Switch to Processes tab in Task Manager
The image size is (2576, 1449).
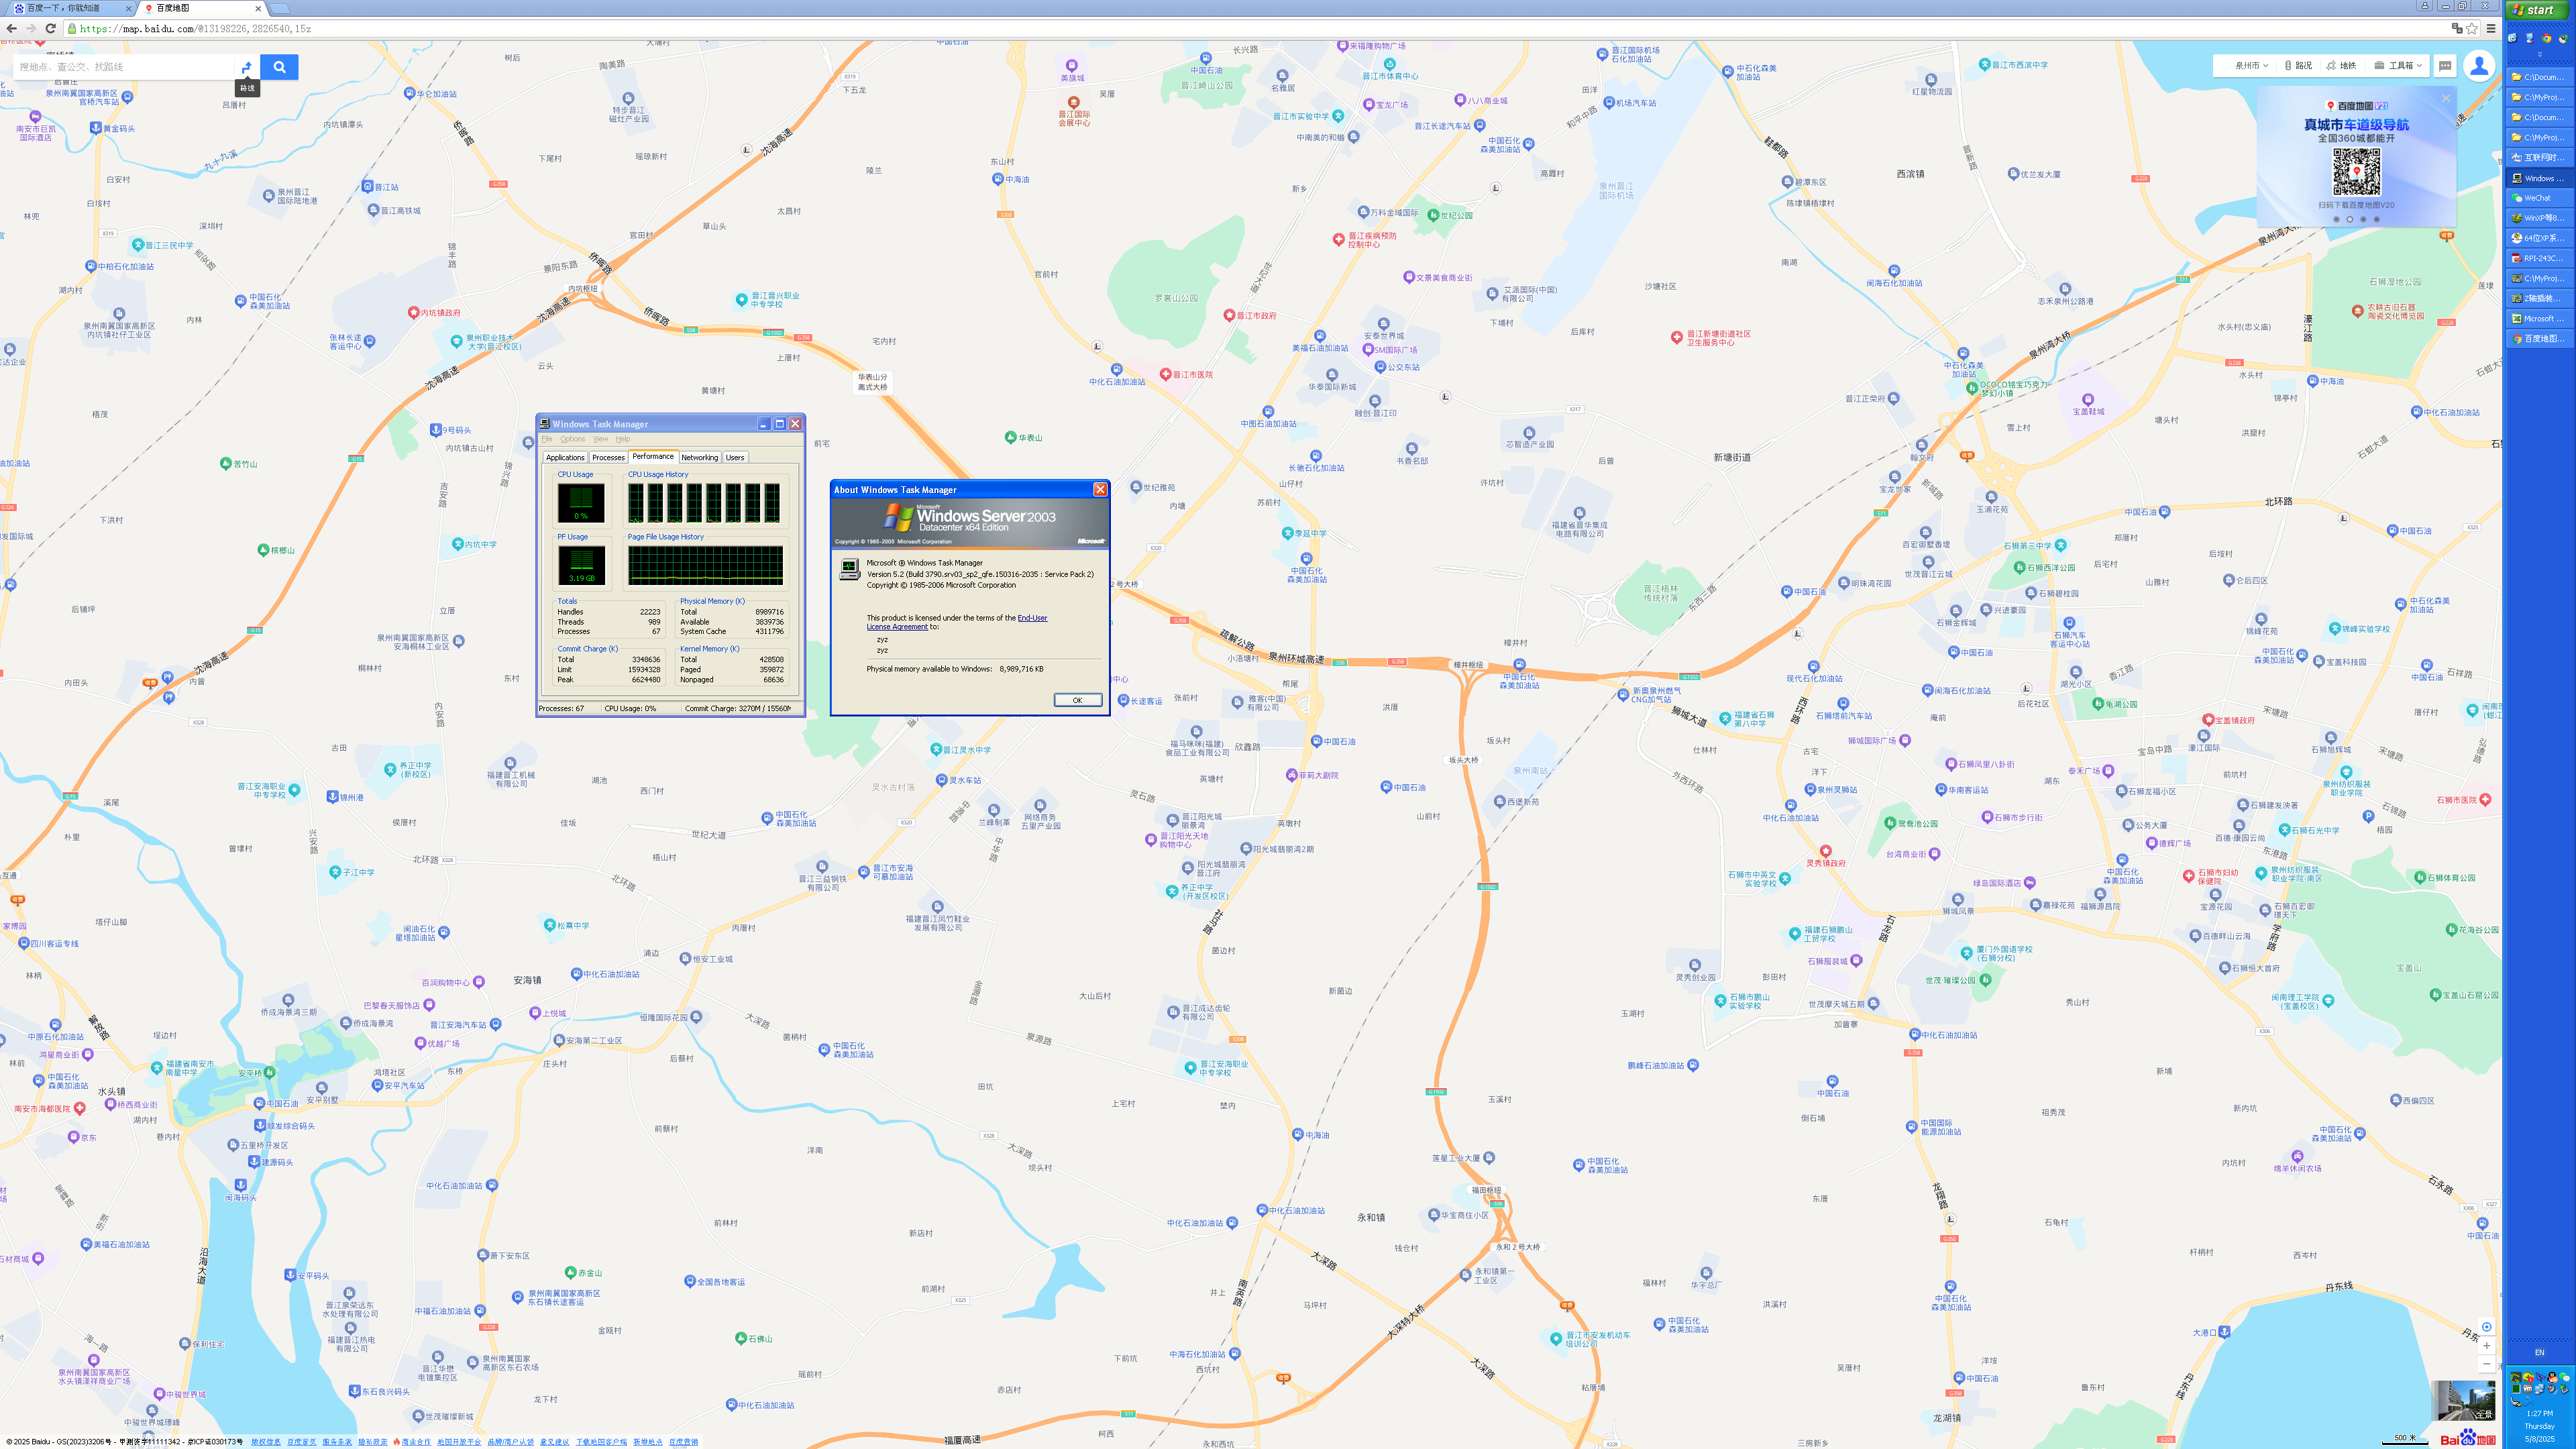(608, 457)
